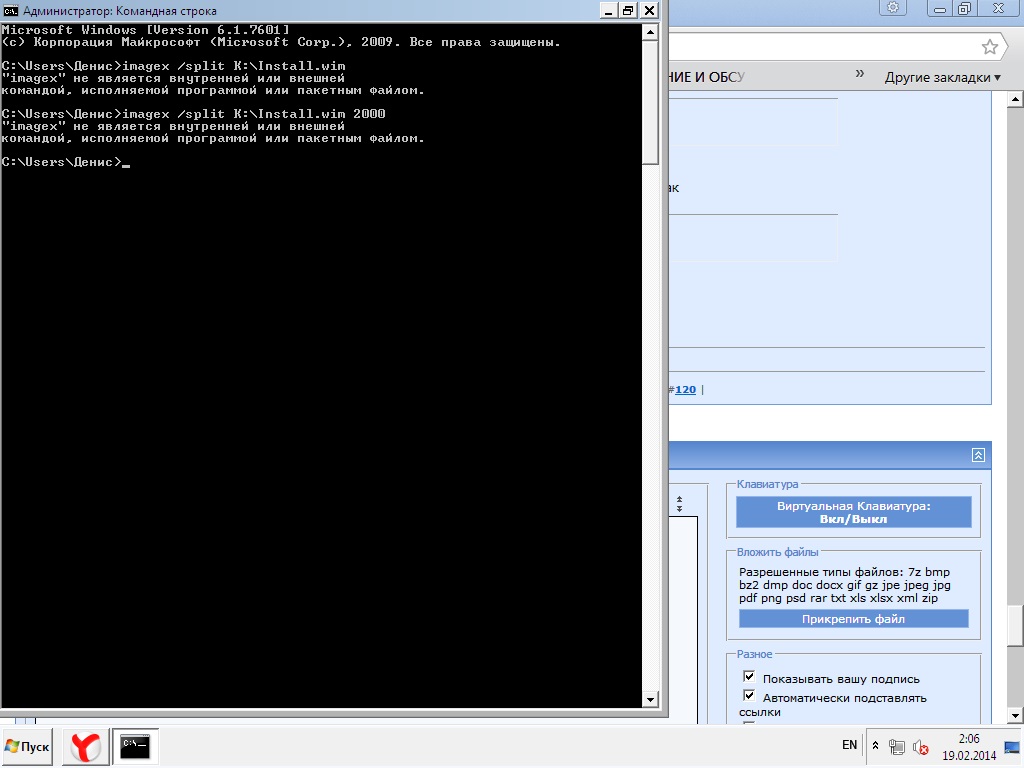1024x768 pixels.
Task: Toggle 'Показывать вашу подпись' checkbox
Action: click(x=748, y=678)
